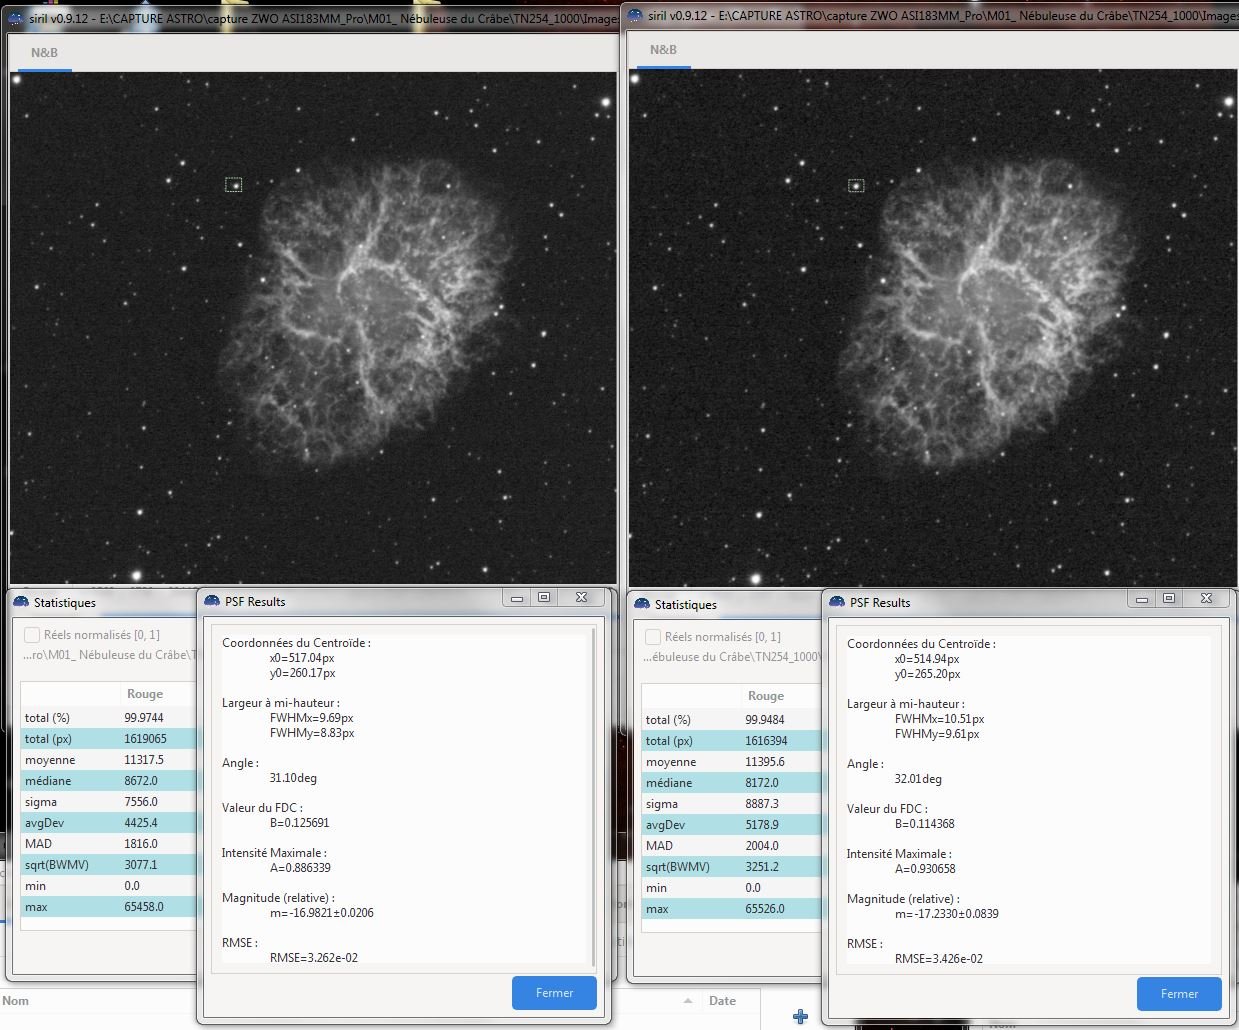Click the Statistiques icon in the left statistics window
This screenshot has height=1030, width=1239.
[21, 602]
